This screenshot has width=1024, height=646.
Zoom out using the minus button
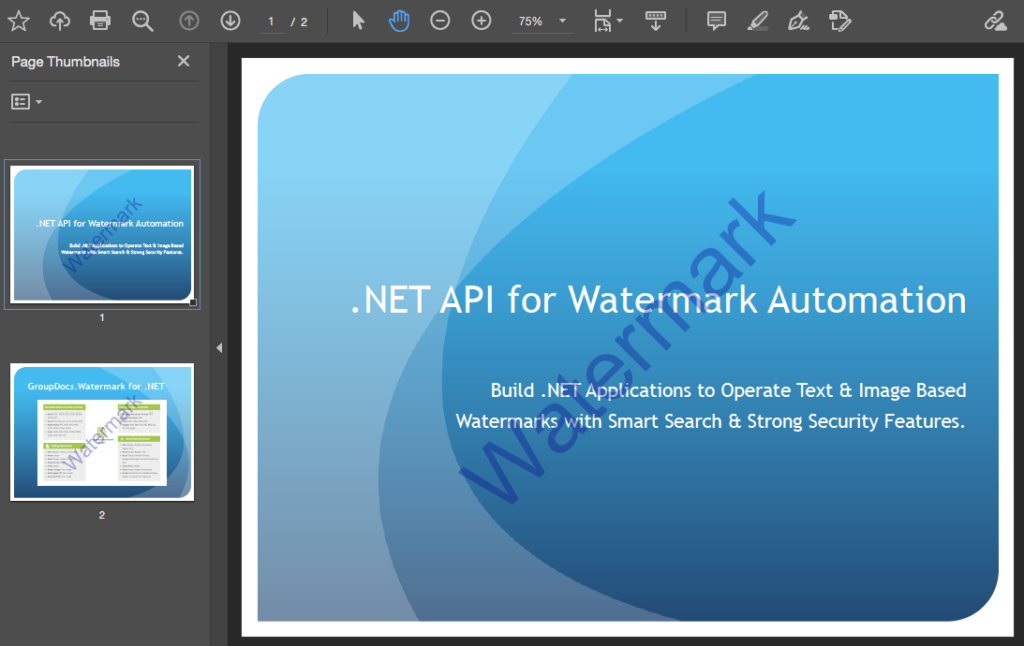coord(440,20)
